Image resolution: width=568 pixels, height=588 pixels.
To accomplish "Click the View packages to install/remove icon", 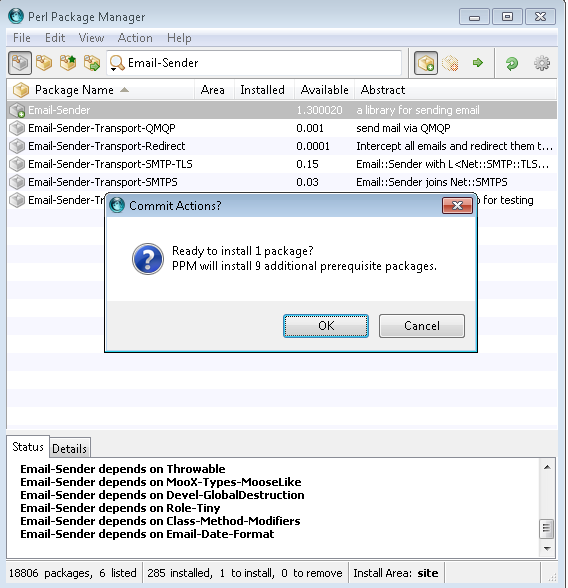I will tap(92, 63).
